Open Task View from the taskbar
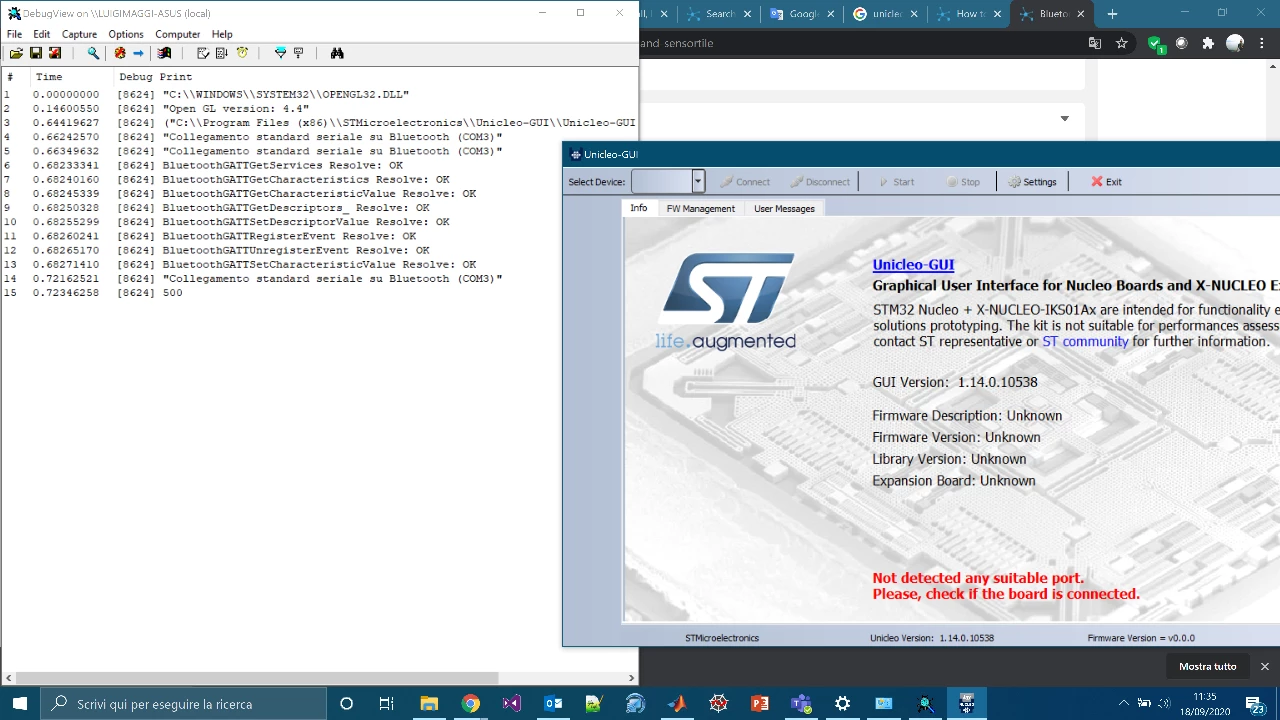 [x=386, y=703]
